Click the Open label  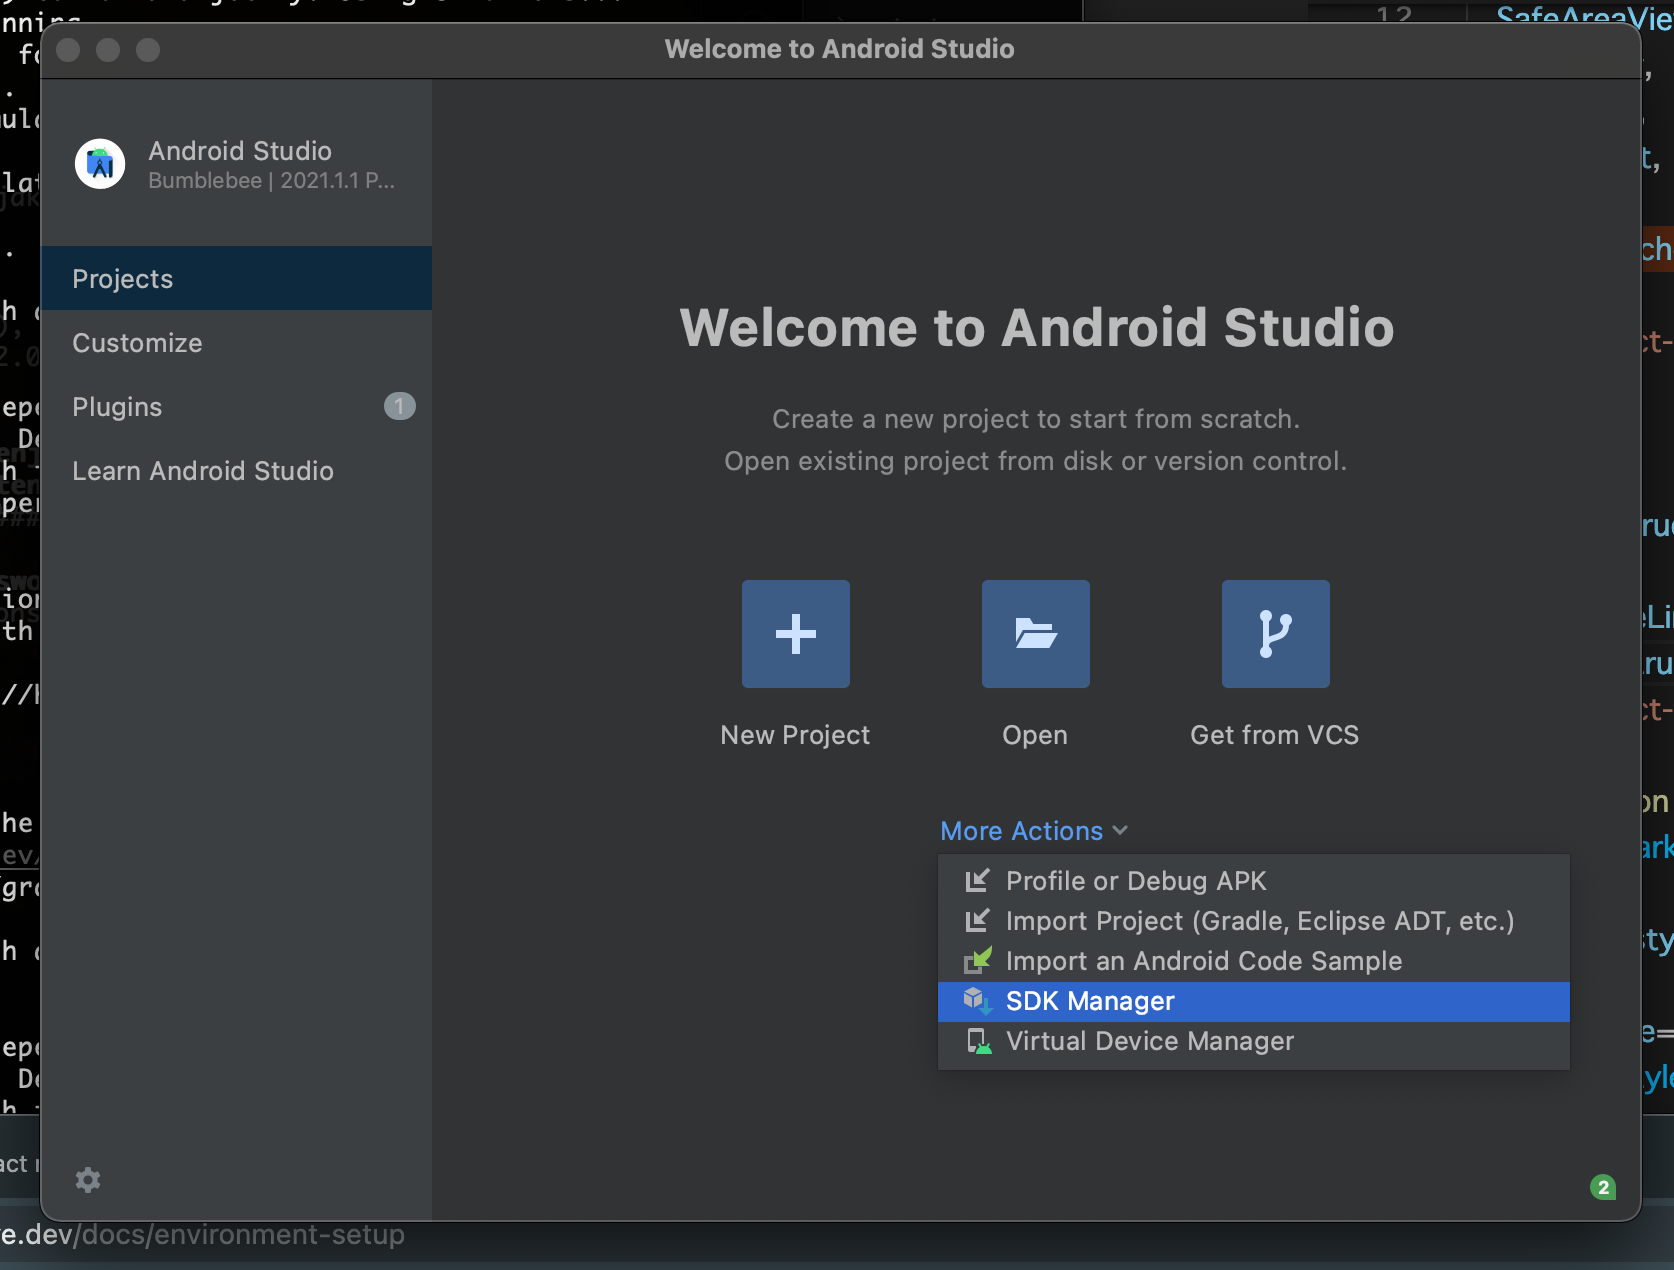(x=1035, y=735)
